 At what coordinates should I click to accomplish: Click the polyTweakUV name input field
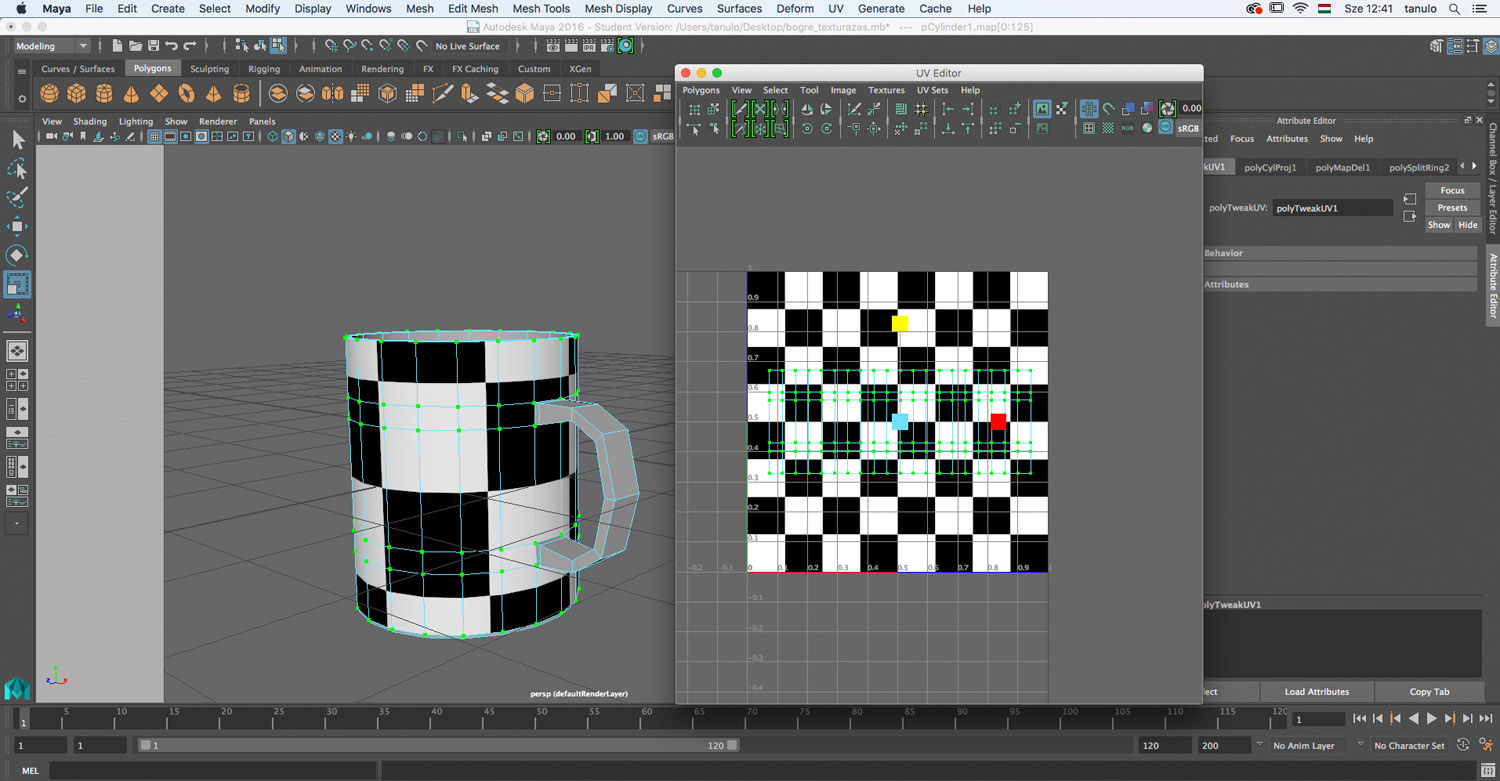pos(1332,208)
